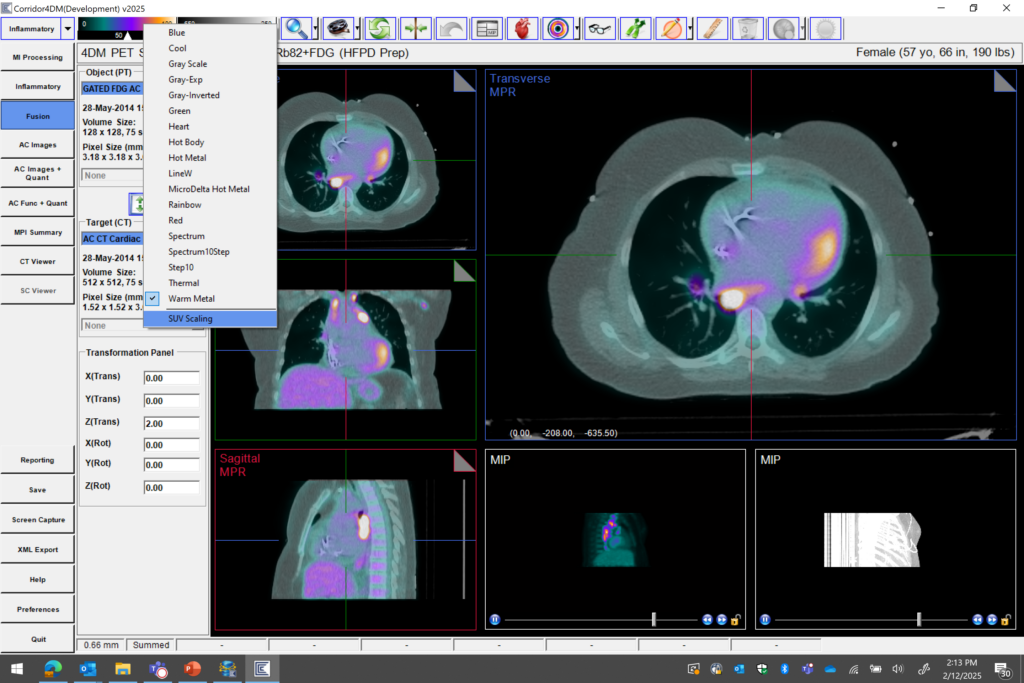Open the Reporting page
Viewport: 1024px width, 683px height.
tap(38, 460)
